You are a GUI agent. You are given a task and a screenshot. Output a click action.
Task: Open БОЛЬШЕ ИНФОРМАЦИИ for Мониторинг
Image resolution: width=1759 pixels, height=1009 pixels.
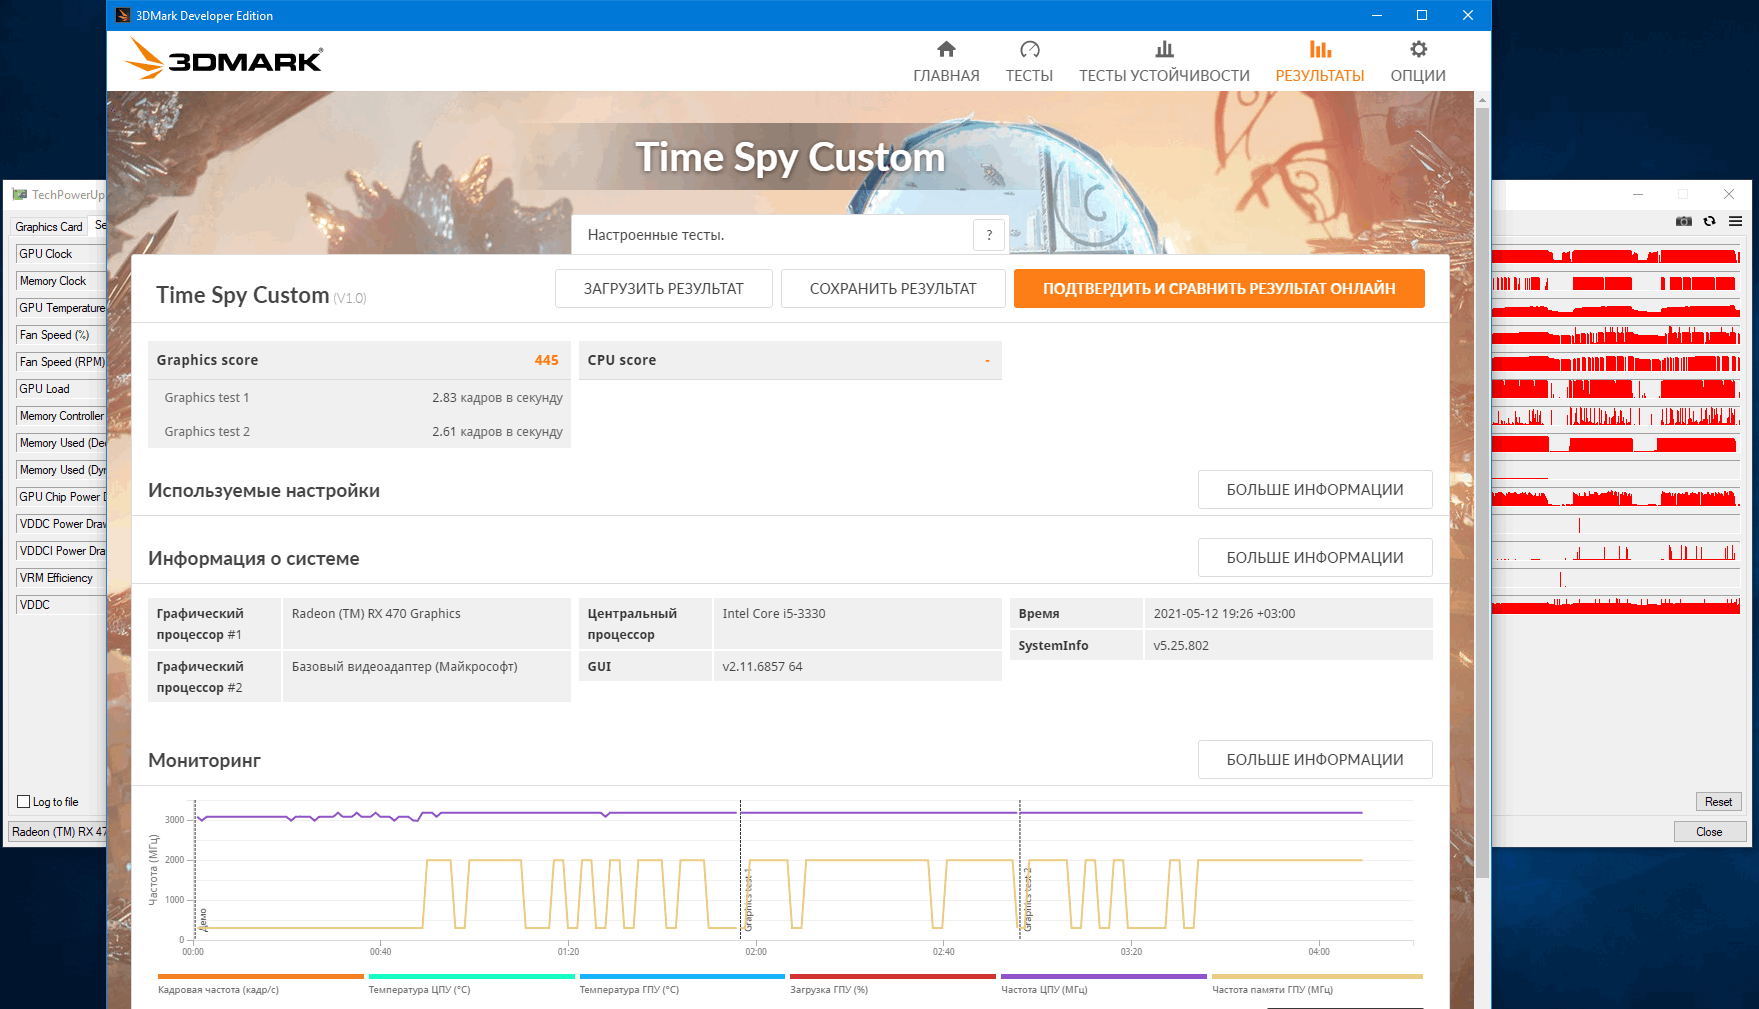(1315, 760)
